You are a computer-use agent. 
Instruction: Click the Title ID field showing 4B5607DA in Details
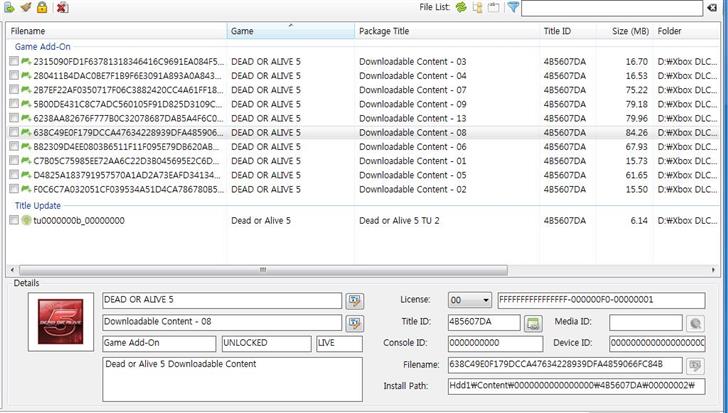484,322
